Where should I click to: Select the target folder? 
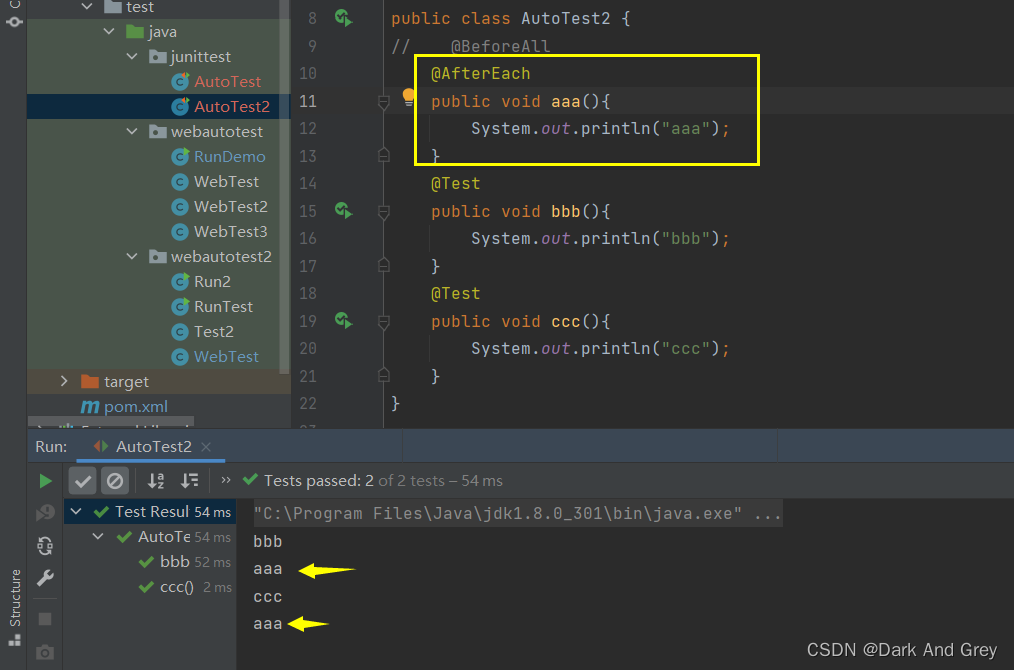(126, 382)
